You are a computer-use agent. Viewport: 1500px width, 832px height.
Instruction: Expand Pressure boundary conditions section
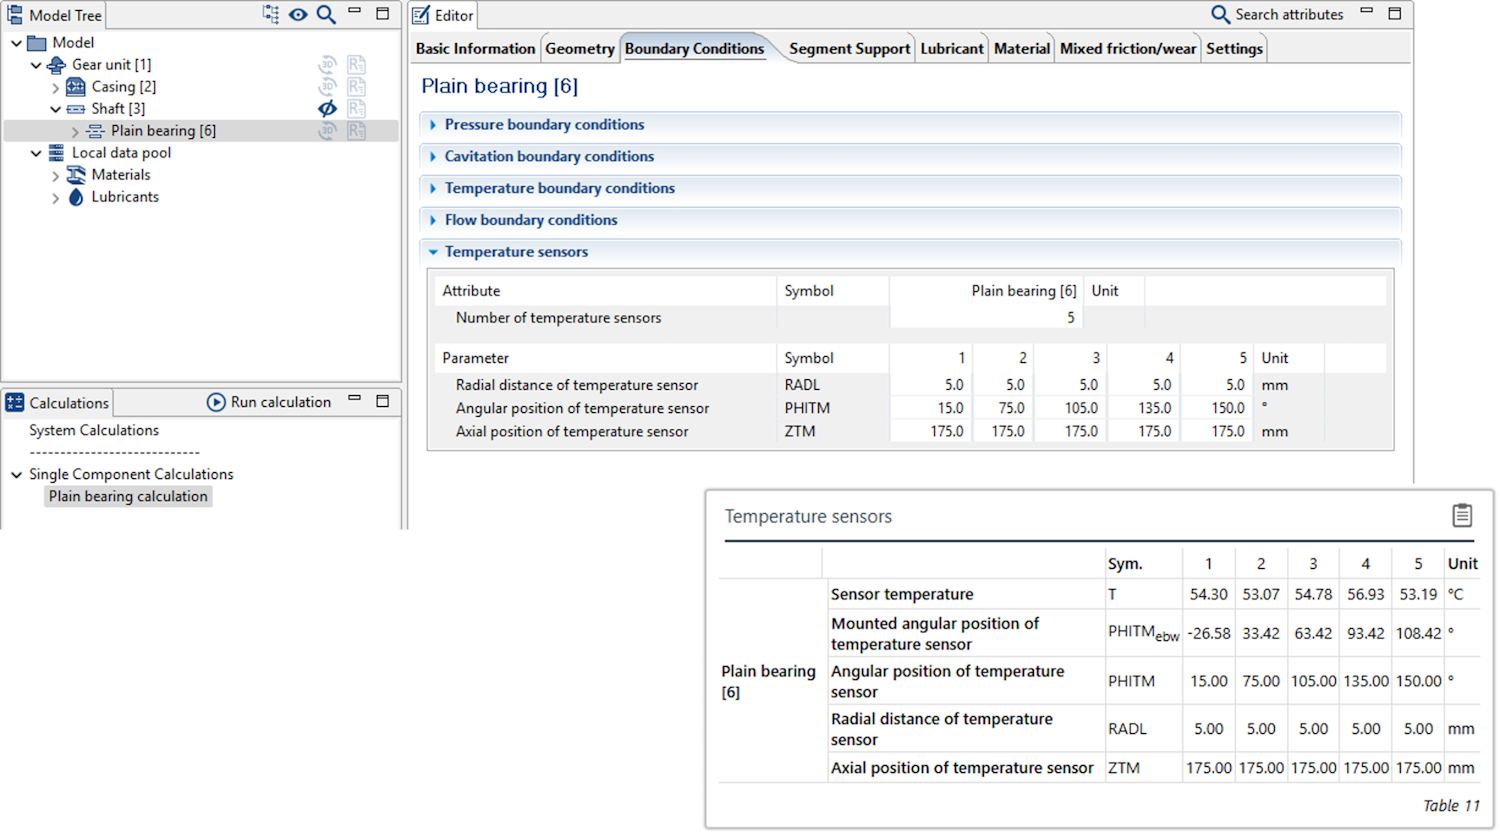(x=433, y=125)
